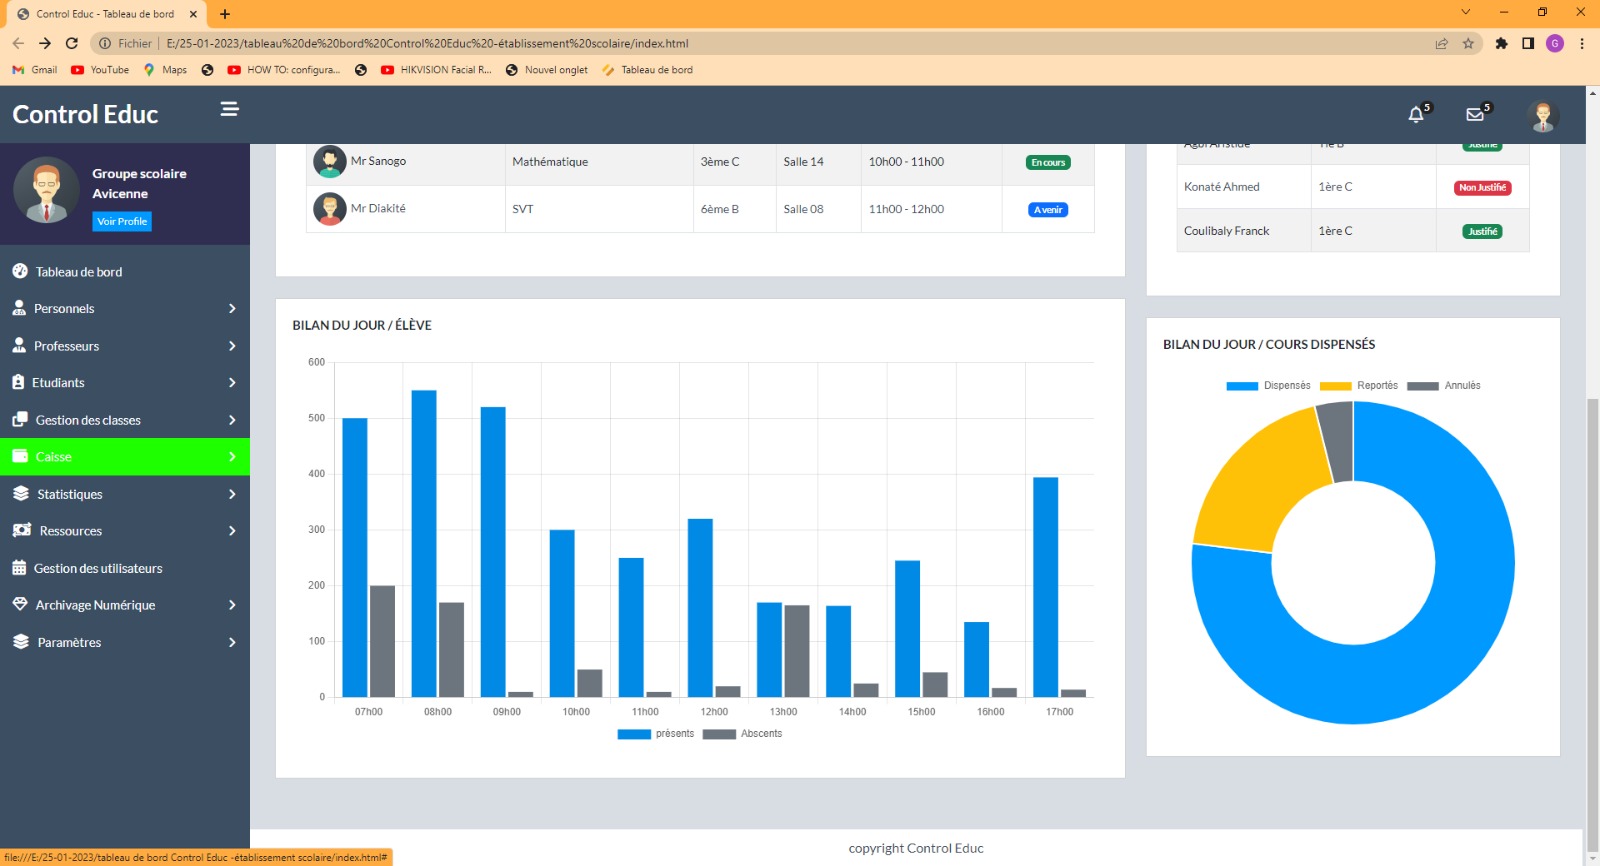Expand the Ressources submenu chevron
1600x866 pixels.
point(232,531)
